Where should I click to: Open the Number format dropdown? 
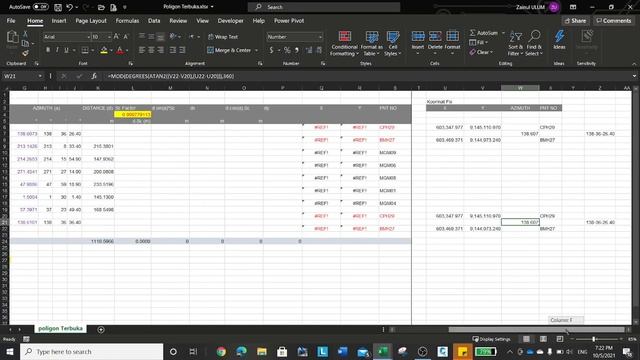[320, 37]
